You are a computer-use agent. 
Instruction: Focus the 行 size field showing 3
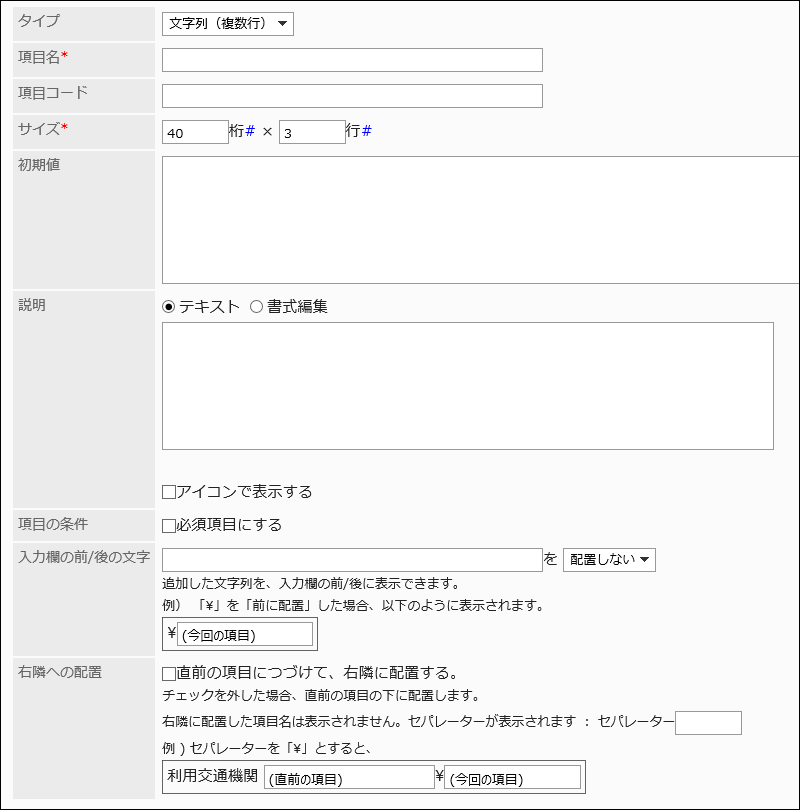pyautogui.click(x=312, y=132)
